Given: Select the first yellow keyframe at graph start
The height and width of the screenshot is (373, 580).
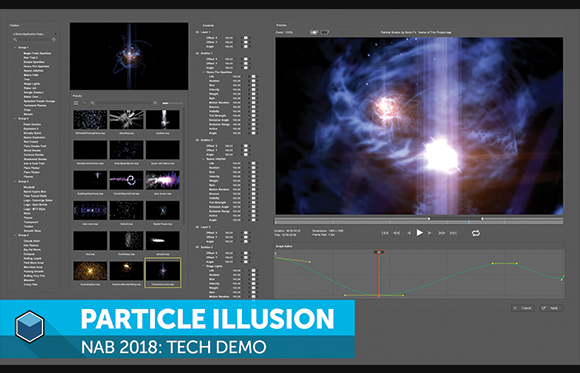Looking at the screenshot, I should click(x=276, y=254).
